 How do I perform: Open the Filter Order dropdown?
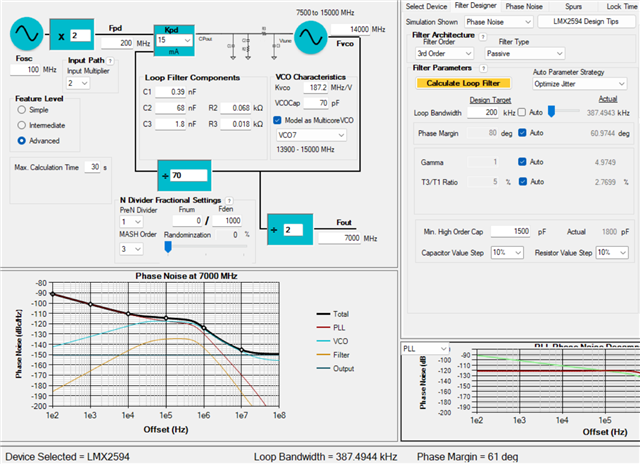tap(444, 53)
